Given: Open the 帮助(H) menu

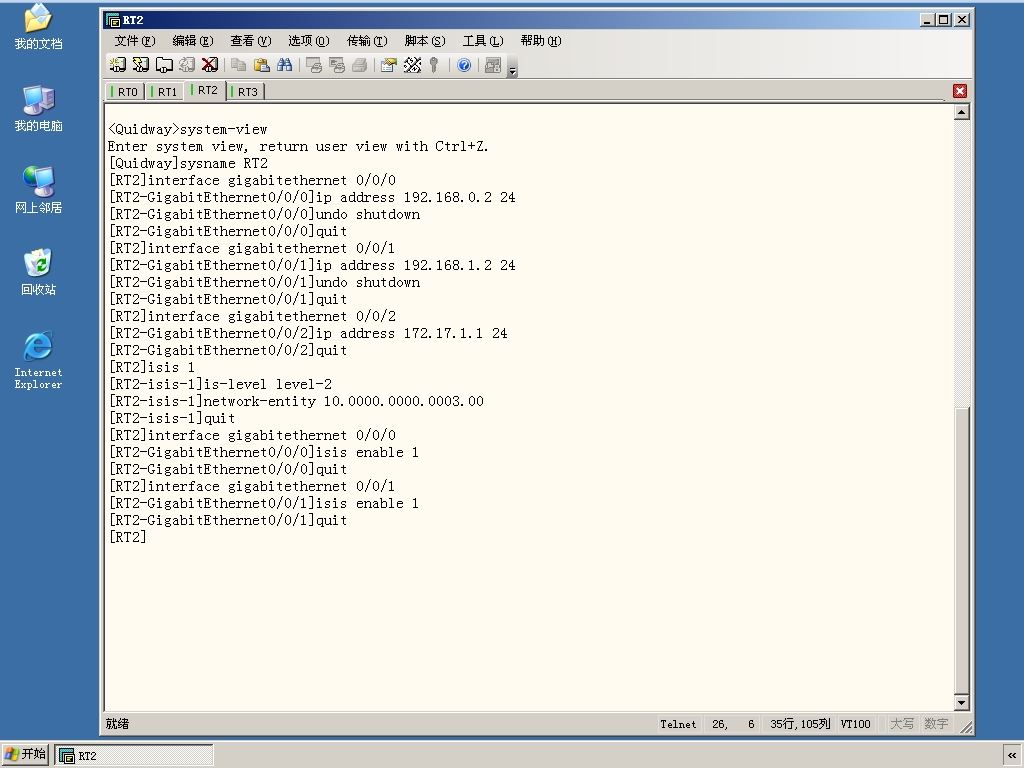Looking at the screenshot, I should 541,41.
